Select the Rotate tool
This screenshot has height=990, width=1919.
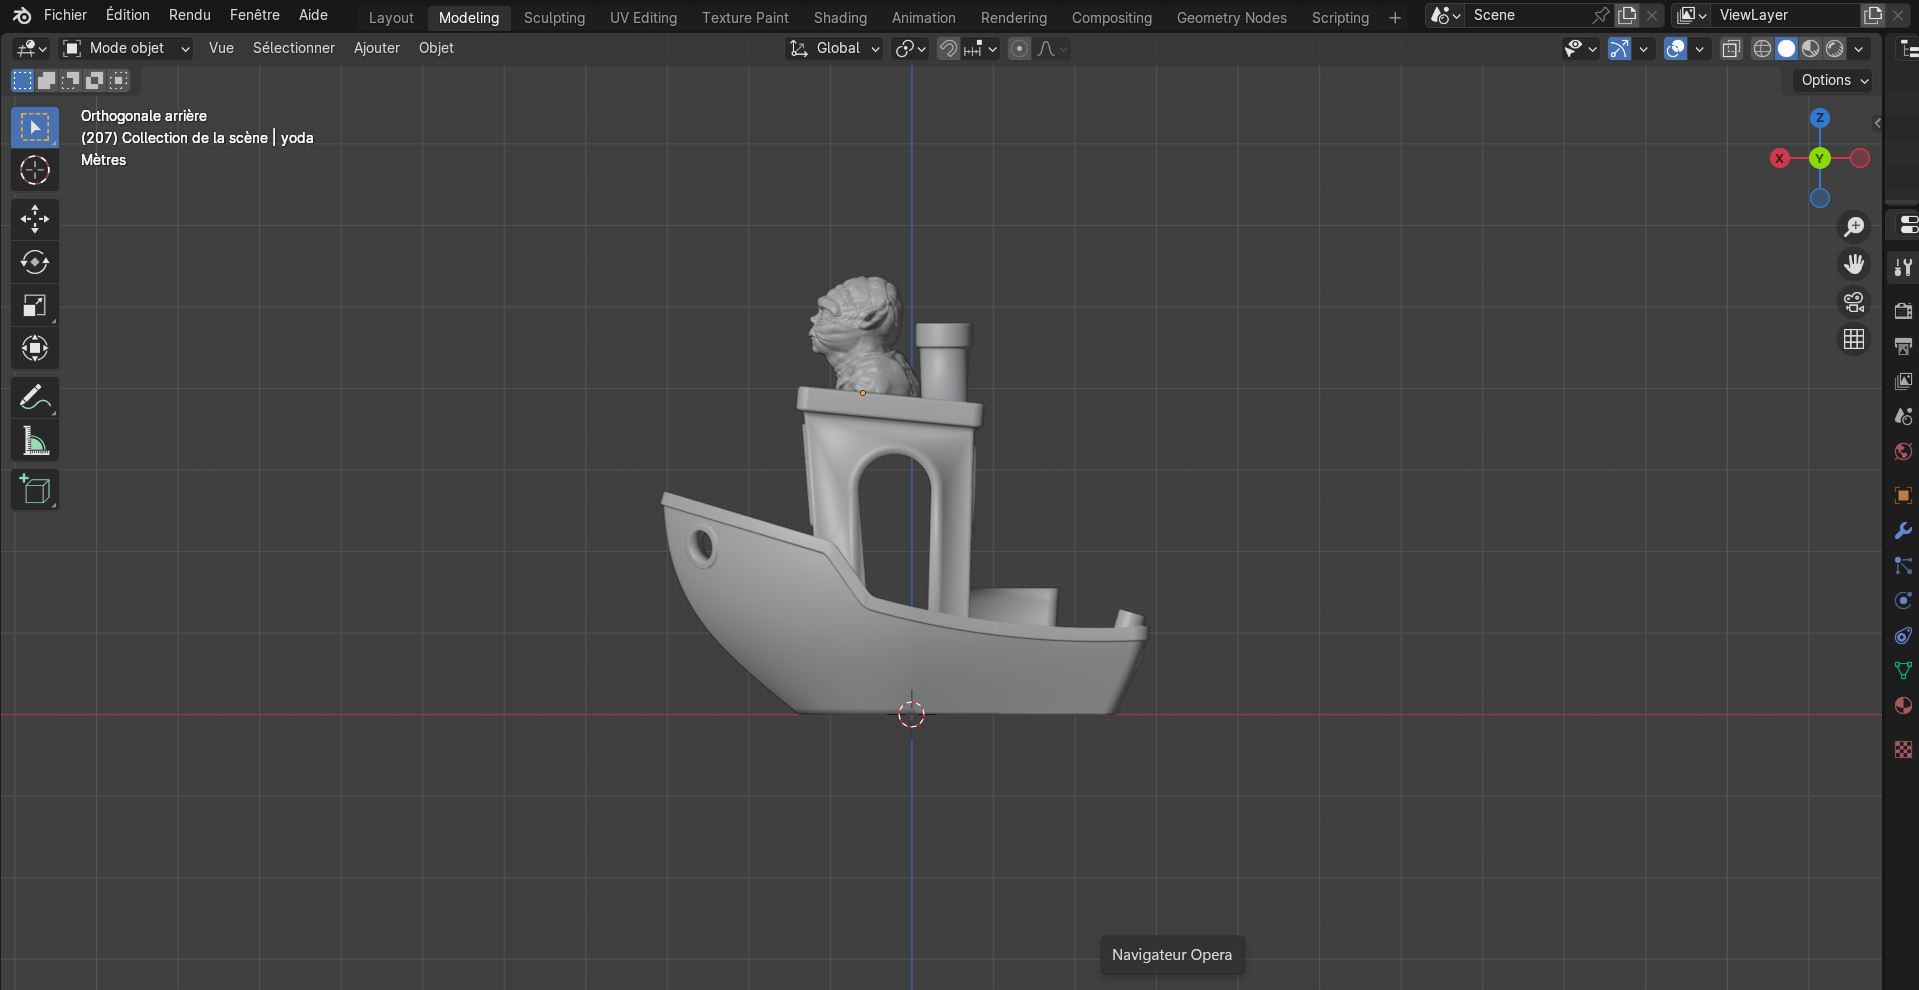pyautogui.click(x=35, y=263)
